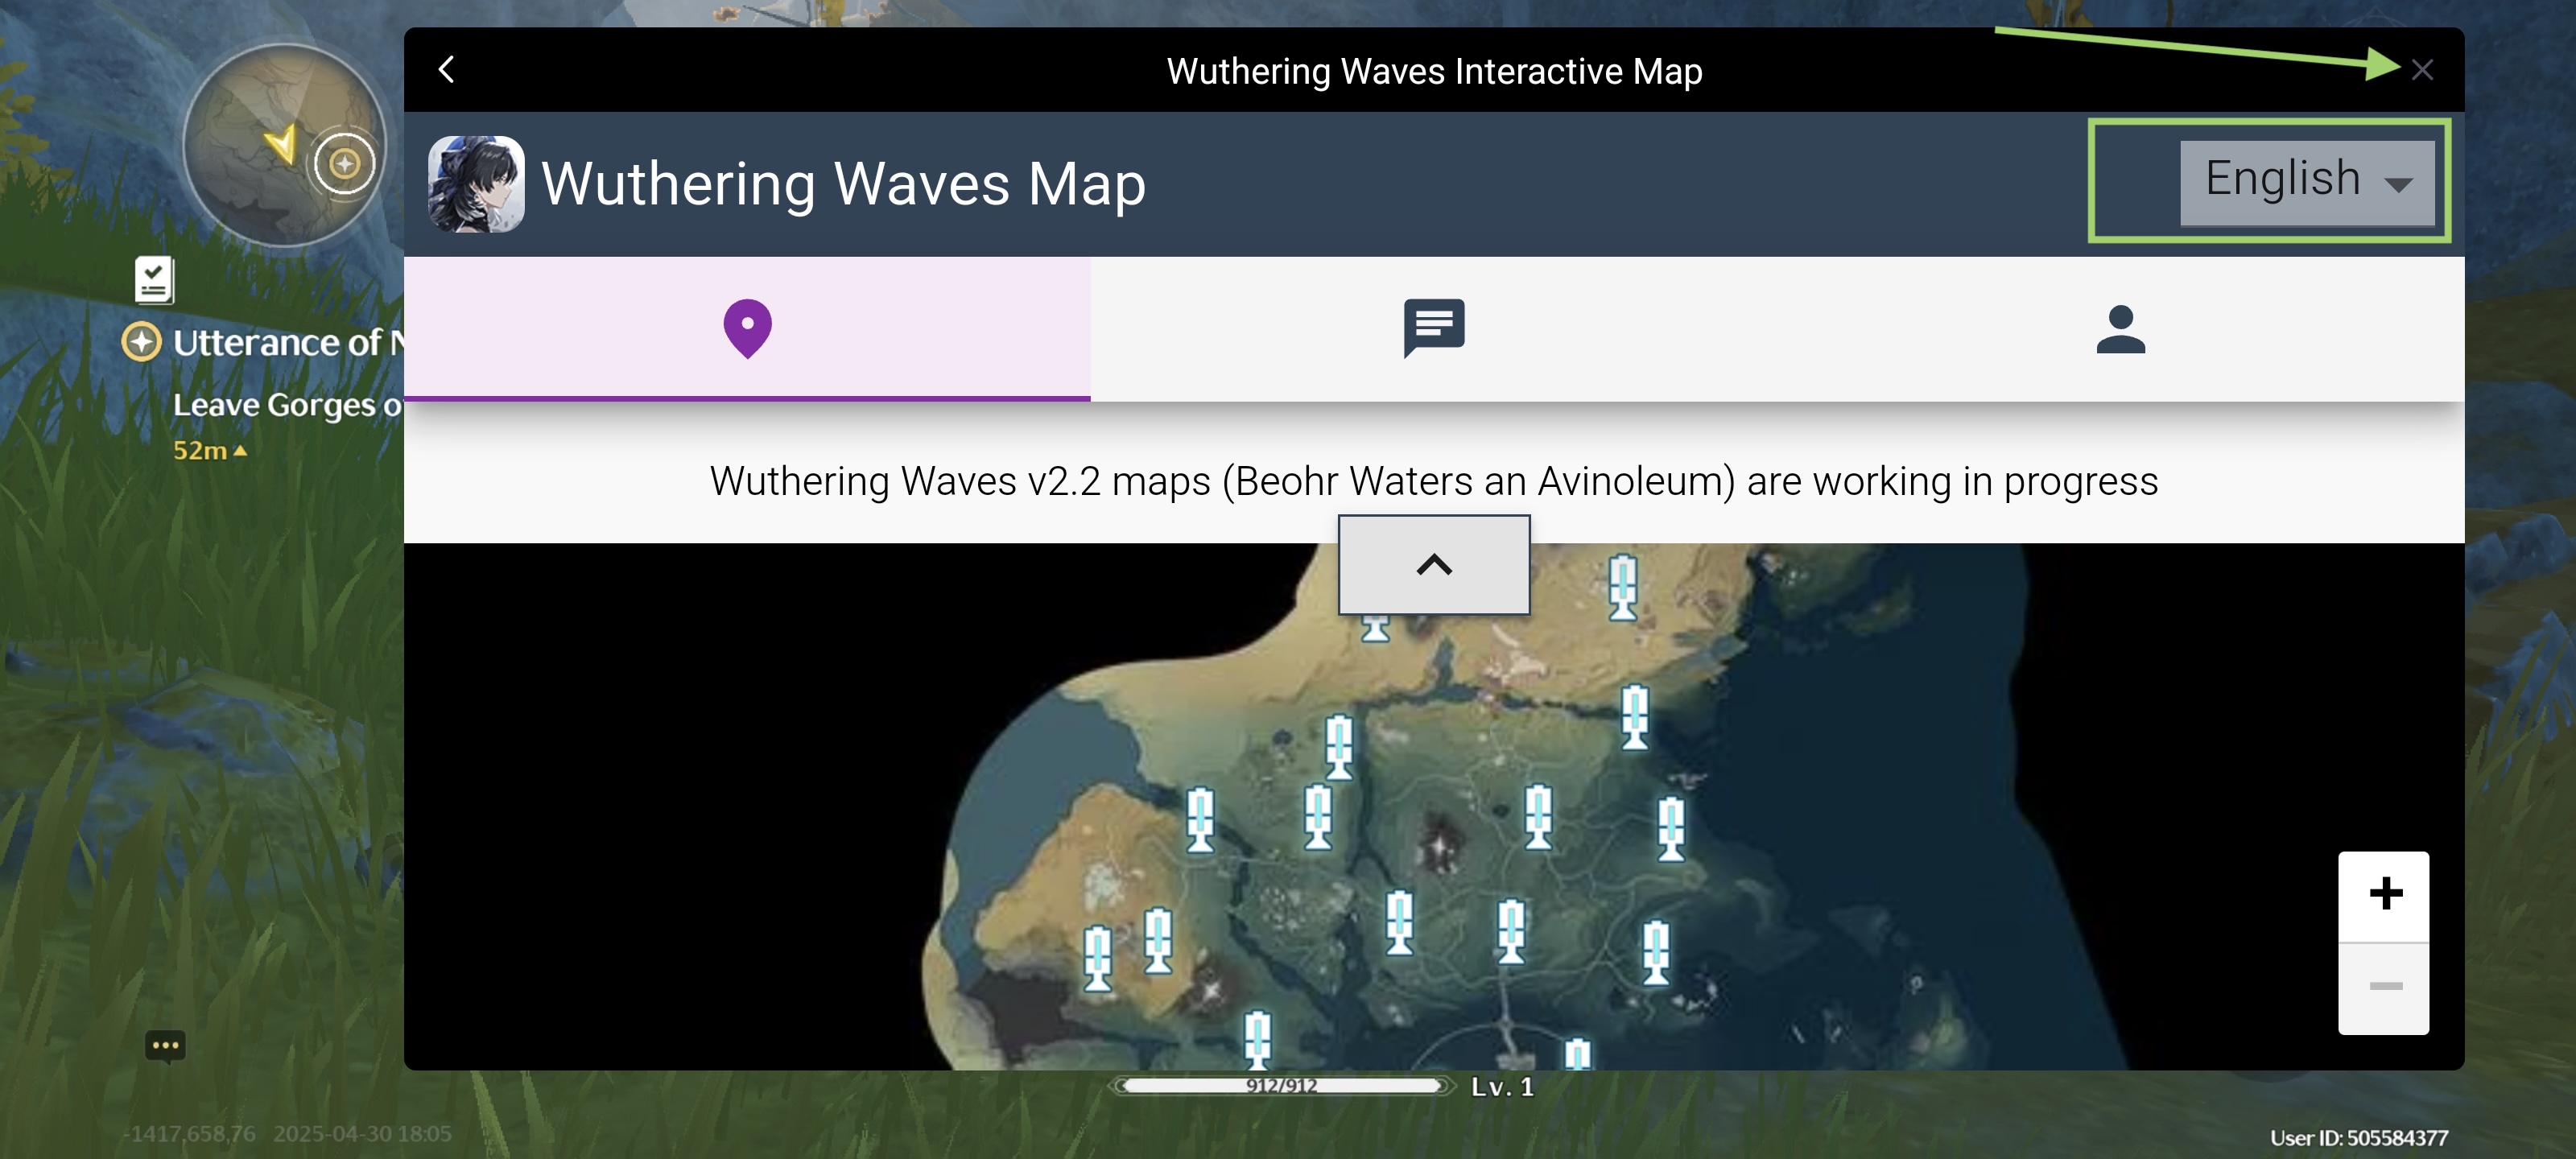The height and width of the screenshot is (1159, 2576).
Task: Close the Interactive Map window
Action: click(x=2421, y=70)
